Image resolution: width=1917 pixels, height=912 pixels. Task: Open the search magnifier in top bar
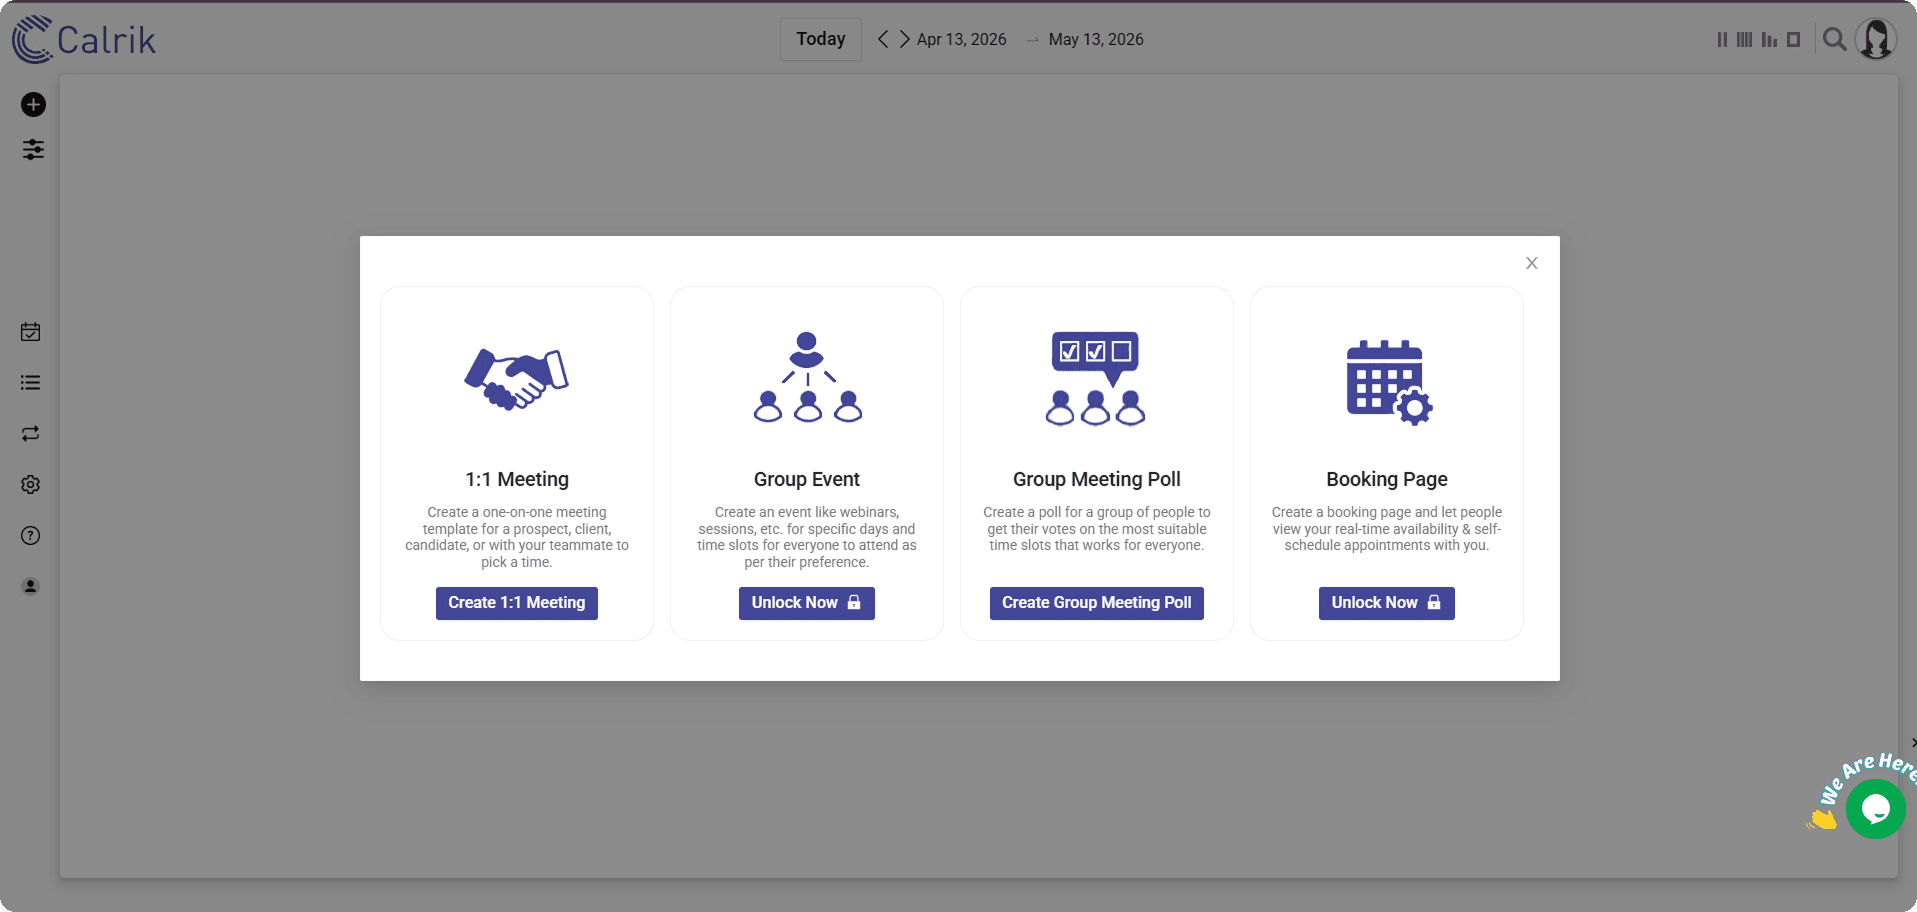pyautogui.click(x=1834, y=40)
